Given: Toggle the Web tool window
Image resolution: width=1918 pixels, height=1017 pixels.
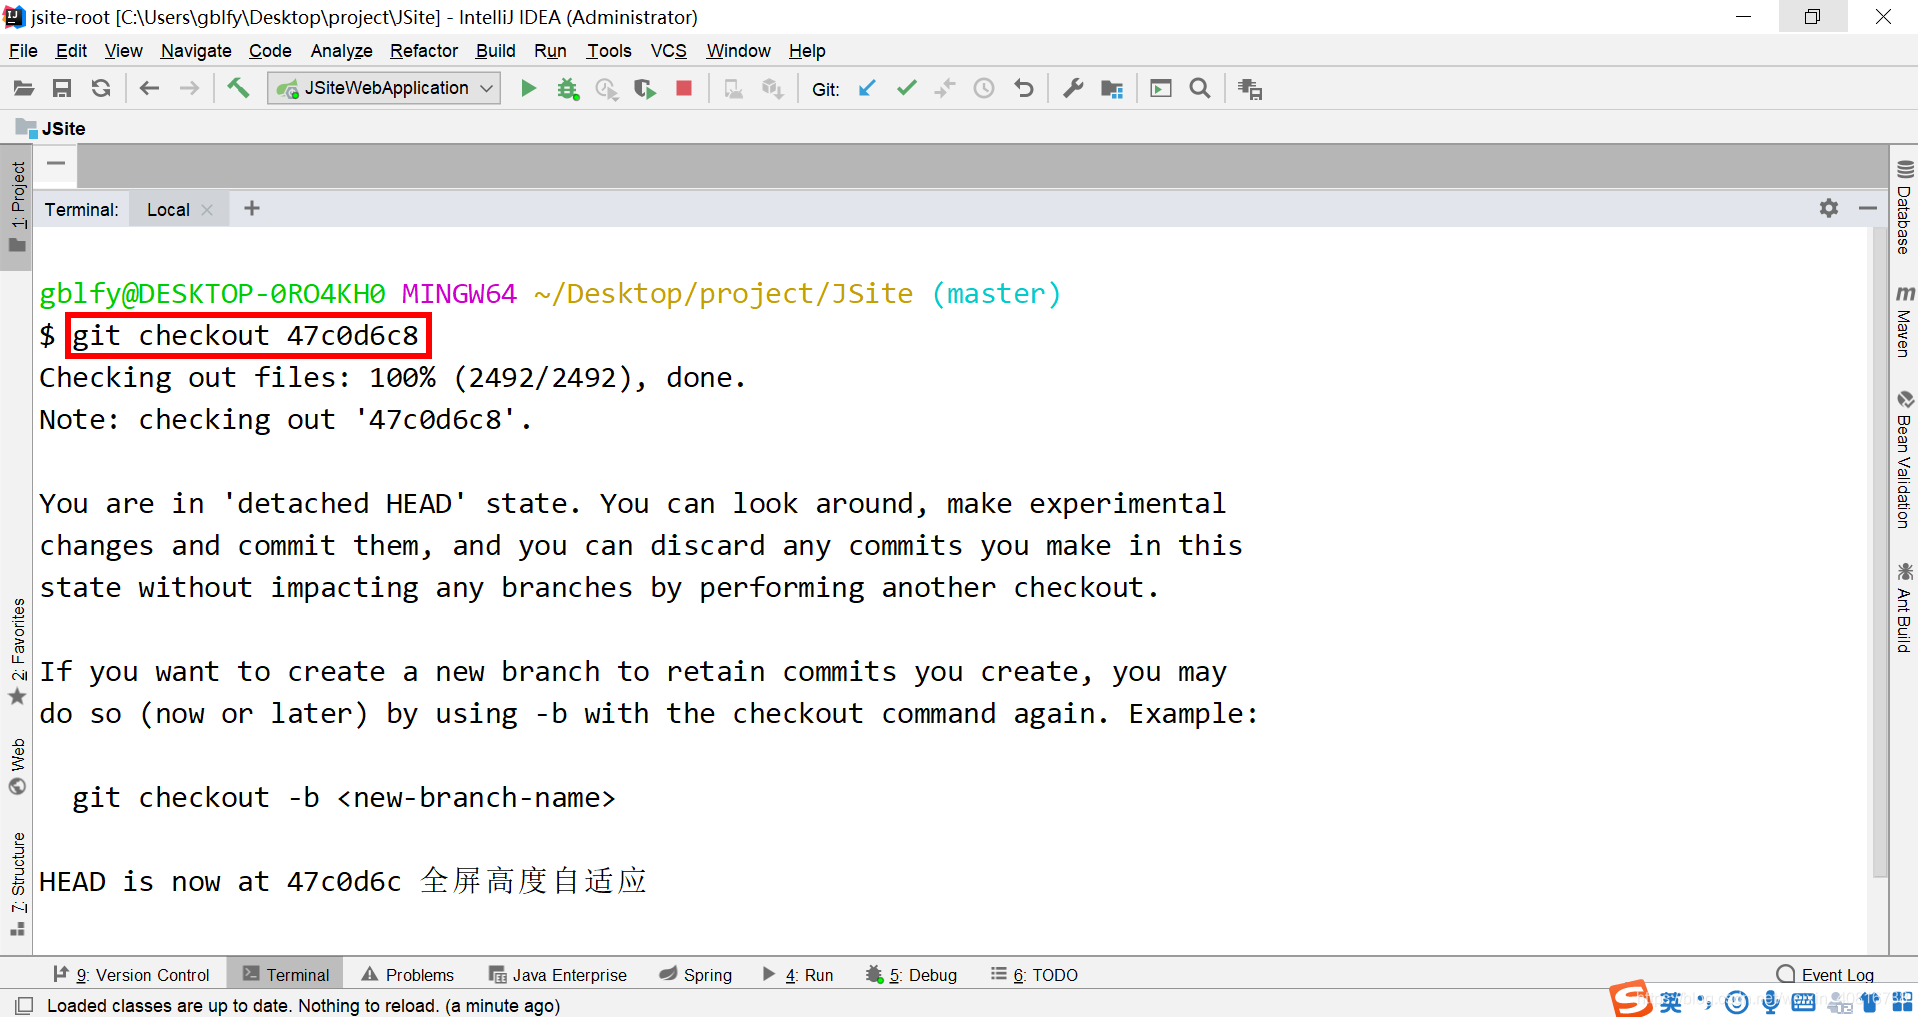Looking at the screenshot, I should point(17,766).
